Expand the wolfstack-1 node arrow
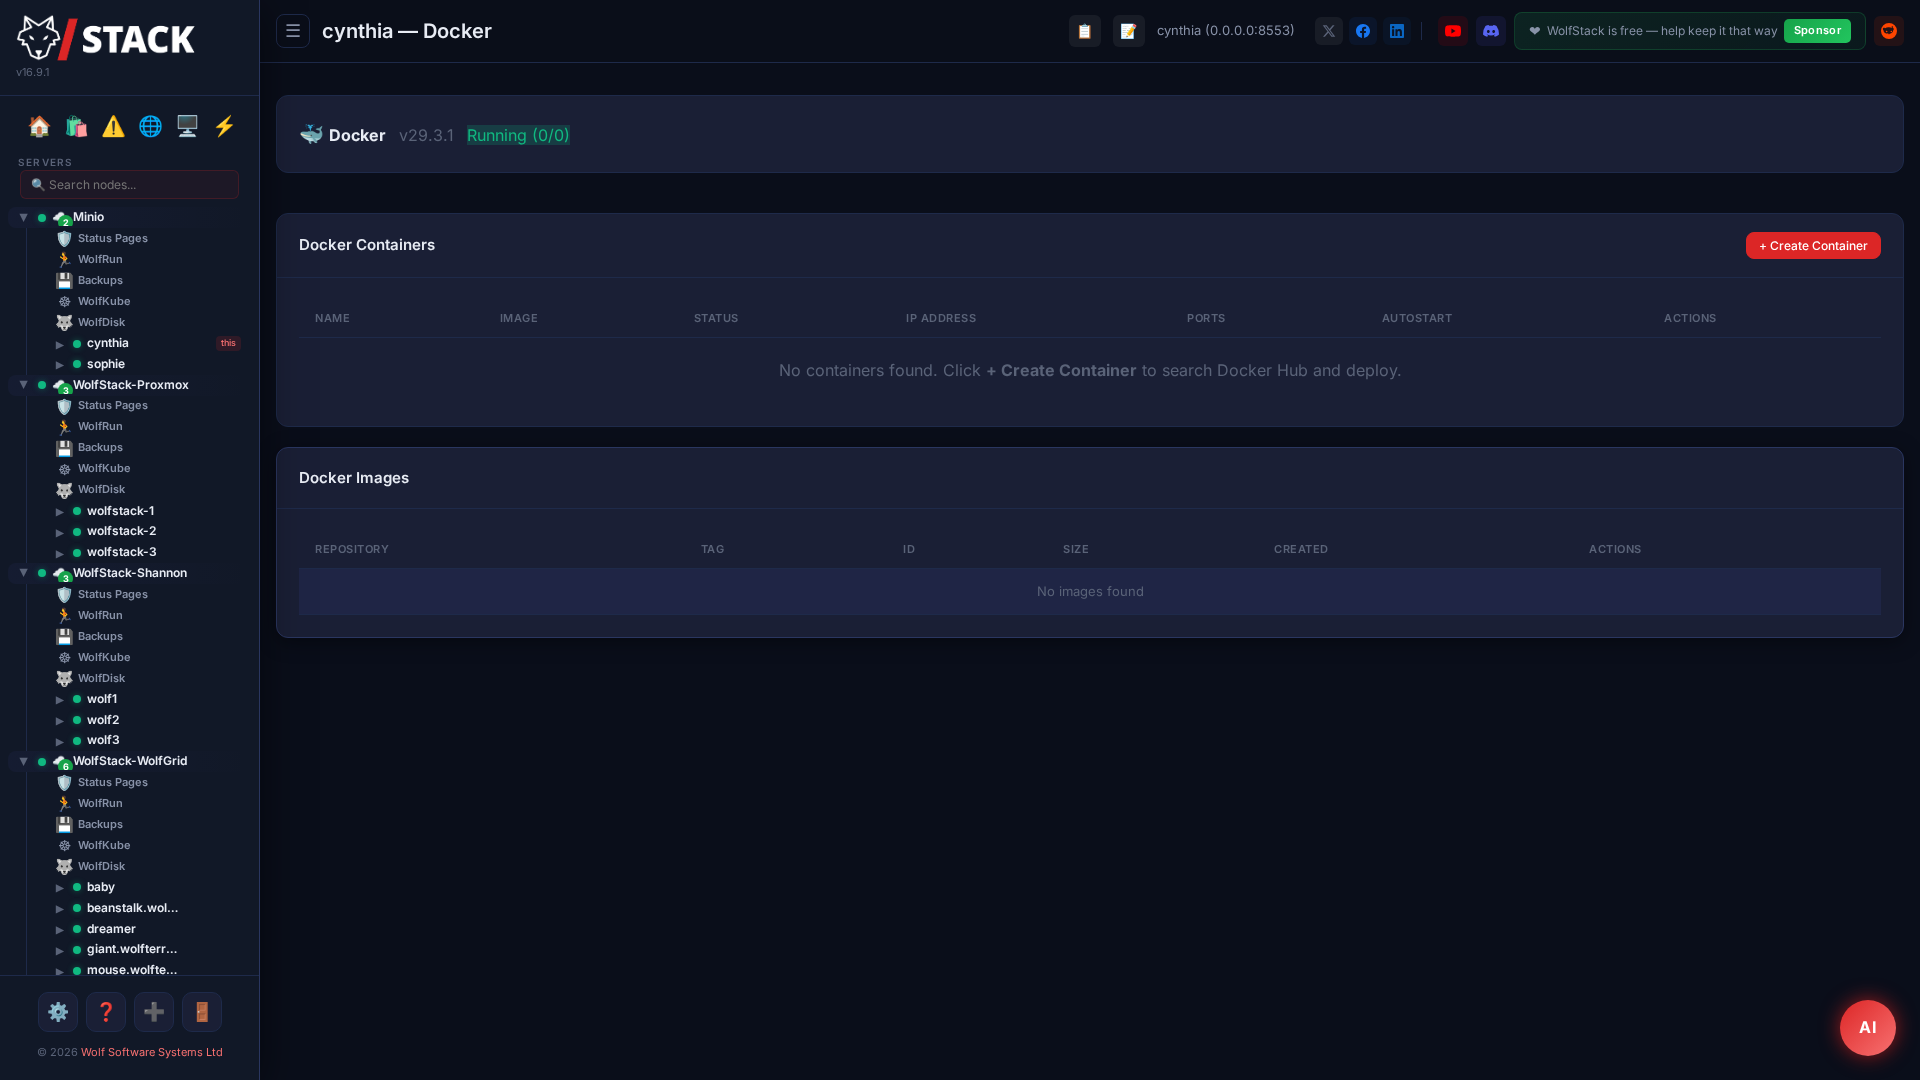The height and width of the screenshot is (1080, 1920). point(60,511)
